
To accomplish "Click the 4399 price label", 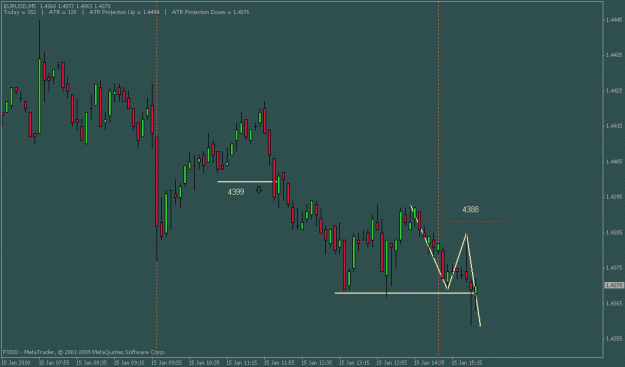I will (x=236, y=192).
